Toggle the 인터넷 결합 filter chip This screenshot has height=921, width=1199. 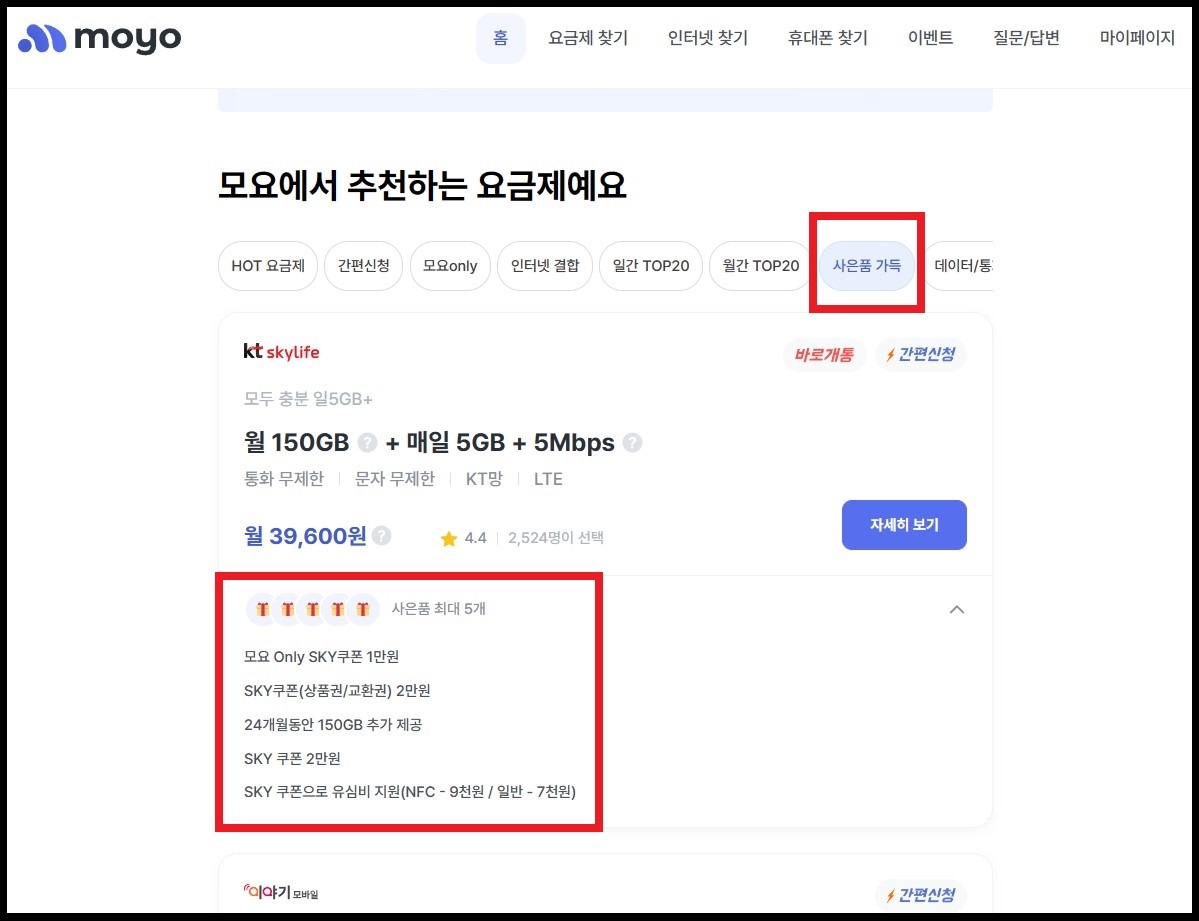(544, 266)
